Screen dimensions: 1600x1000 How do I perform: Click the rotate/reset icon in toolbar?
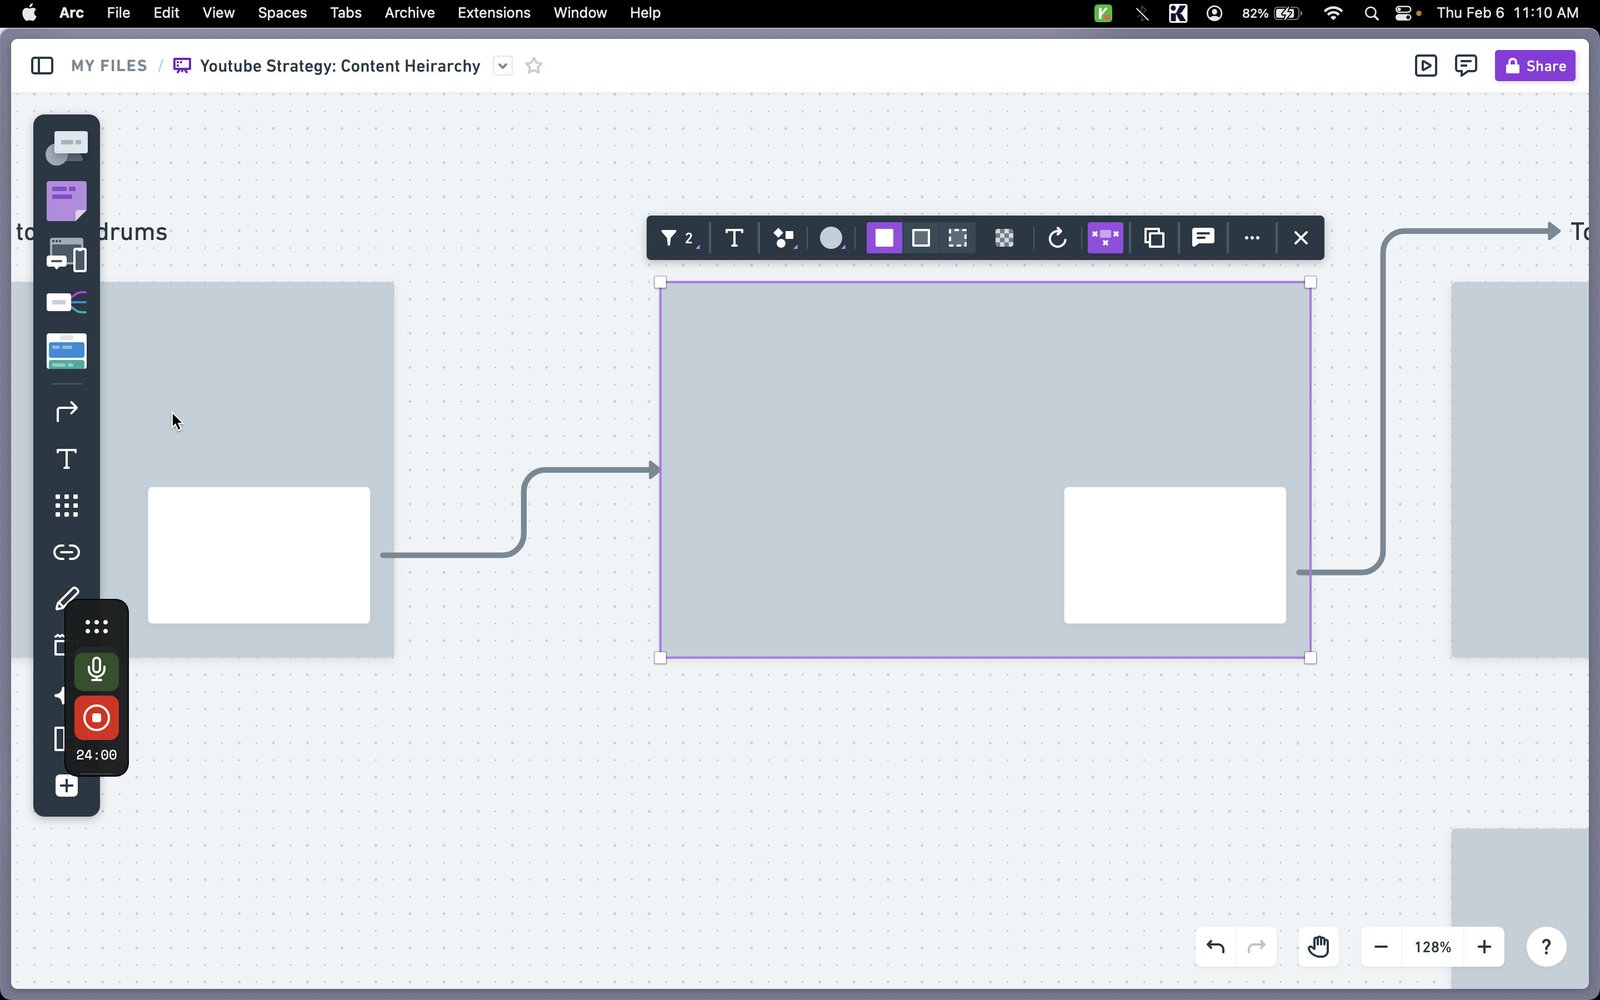(x=1057, y=238)
